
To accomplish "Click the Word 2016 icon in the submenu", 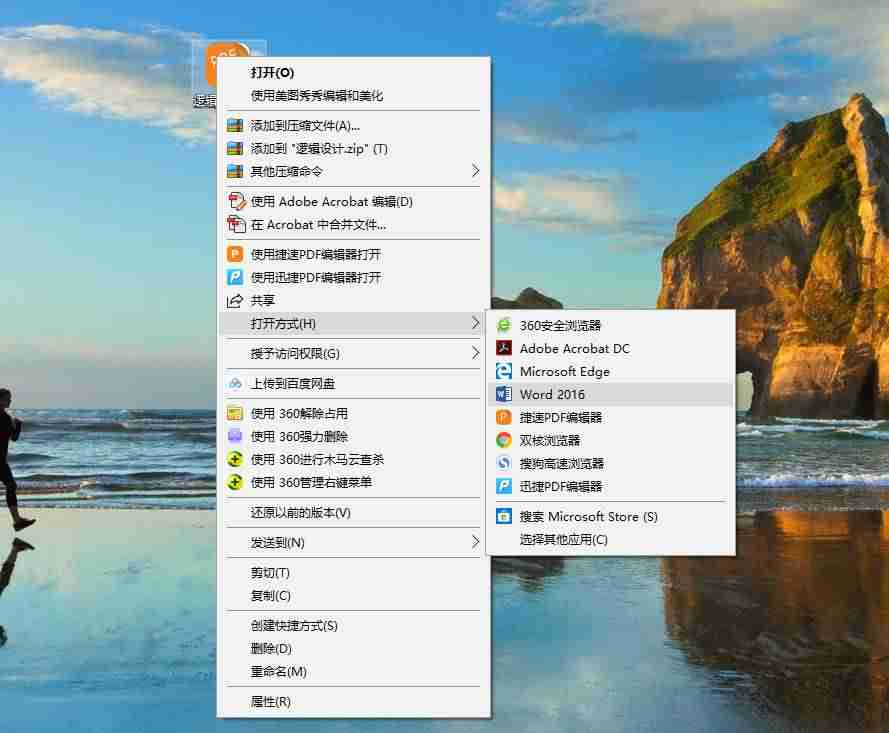I will tap(503, 394).
